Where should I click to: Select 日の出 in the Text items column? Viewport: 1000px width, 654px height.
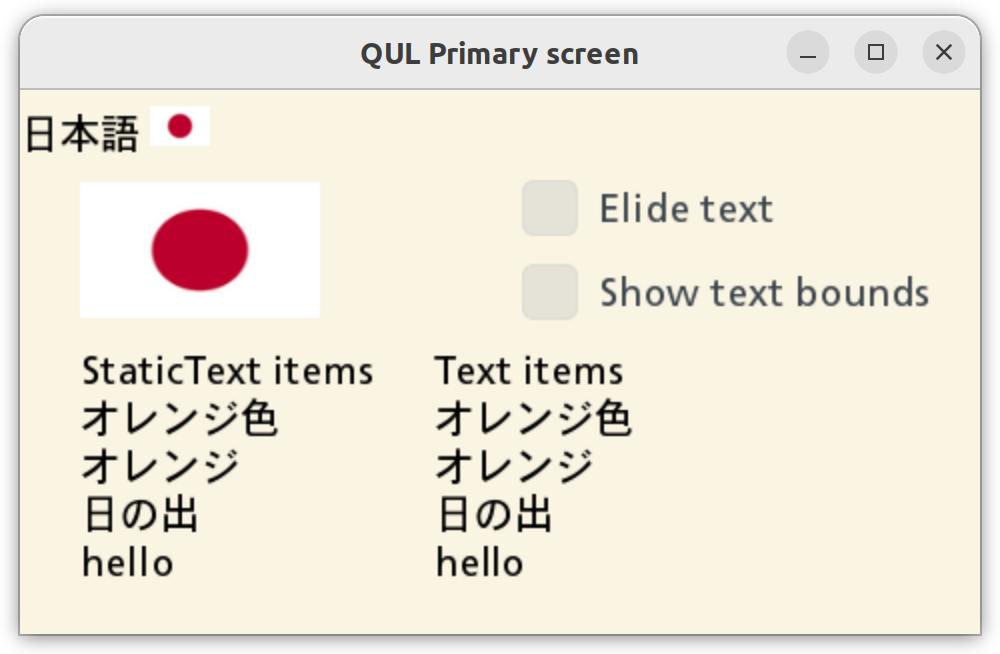[x=494, y=515]
